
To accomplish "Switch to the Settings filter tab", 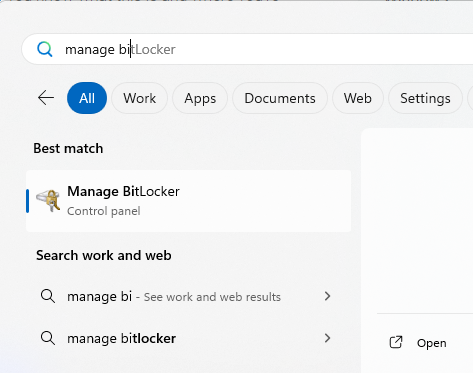I will pos(425,98).
